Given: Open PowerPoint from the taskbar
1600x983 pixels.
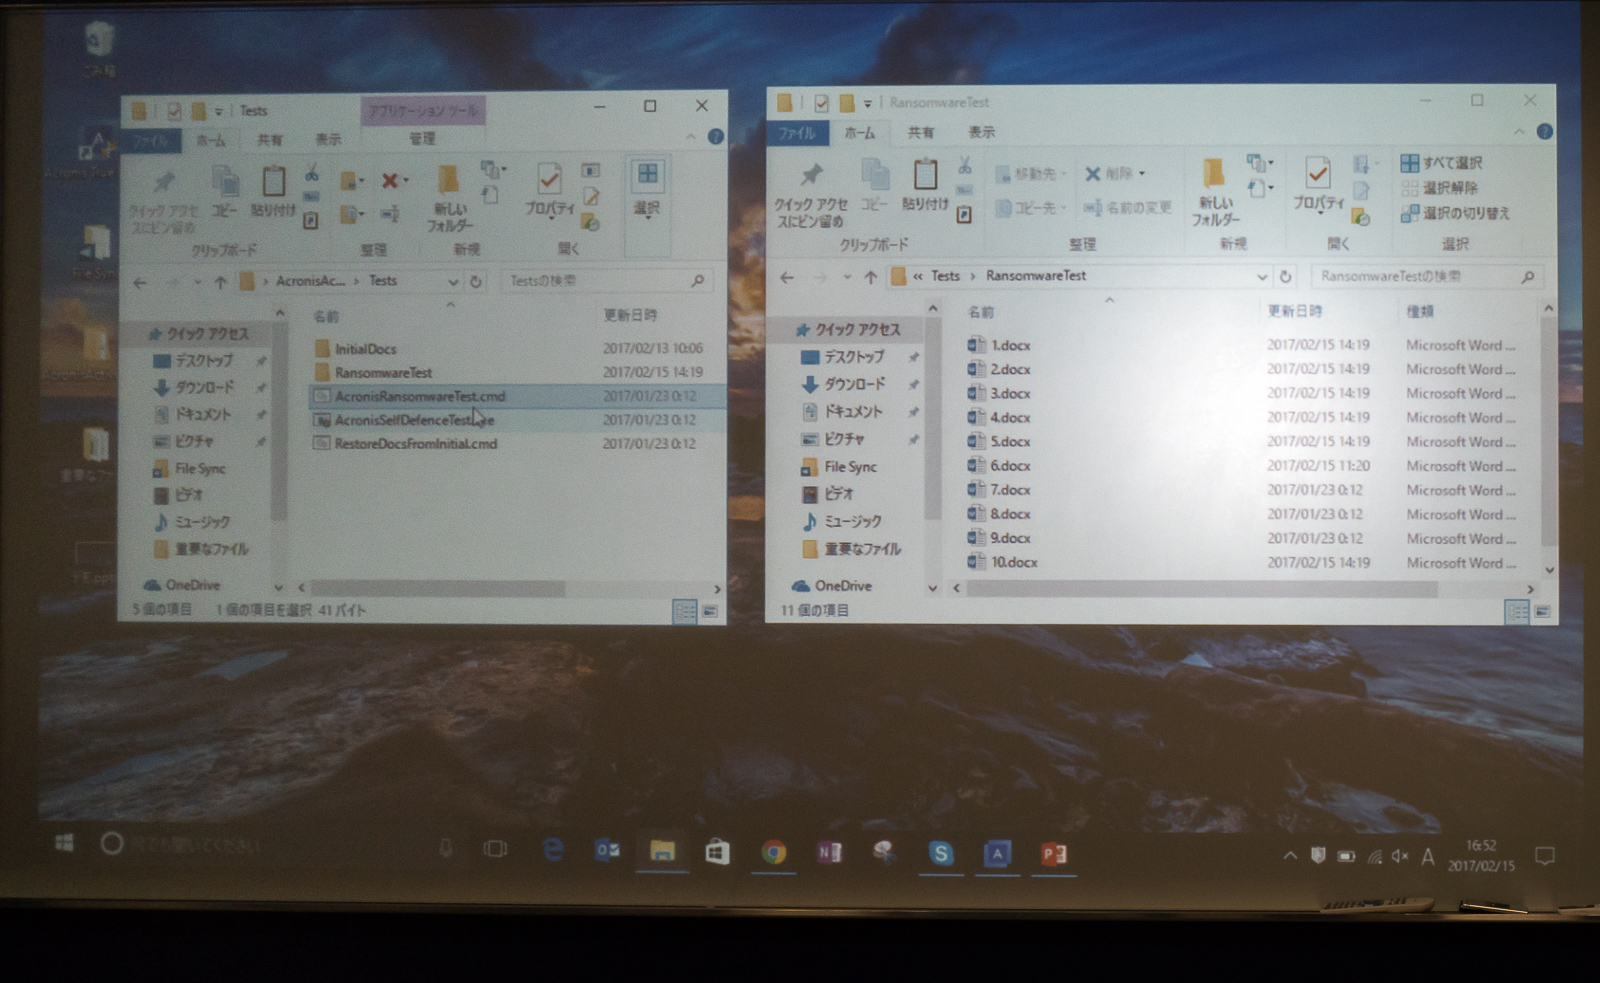Looking at the screenshot, I should (x=1053, y=854).
